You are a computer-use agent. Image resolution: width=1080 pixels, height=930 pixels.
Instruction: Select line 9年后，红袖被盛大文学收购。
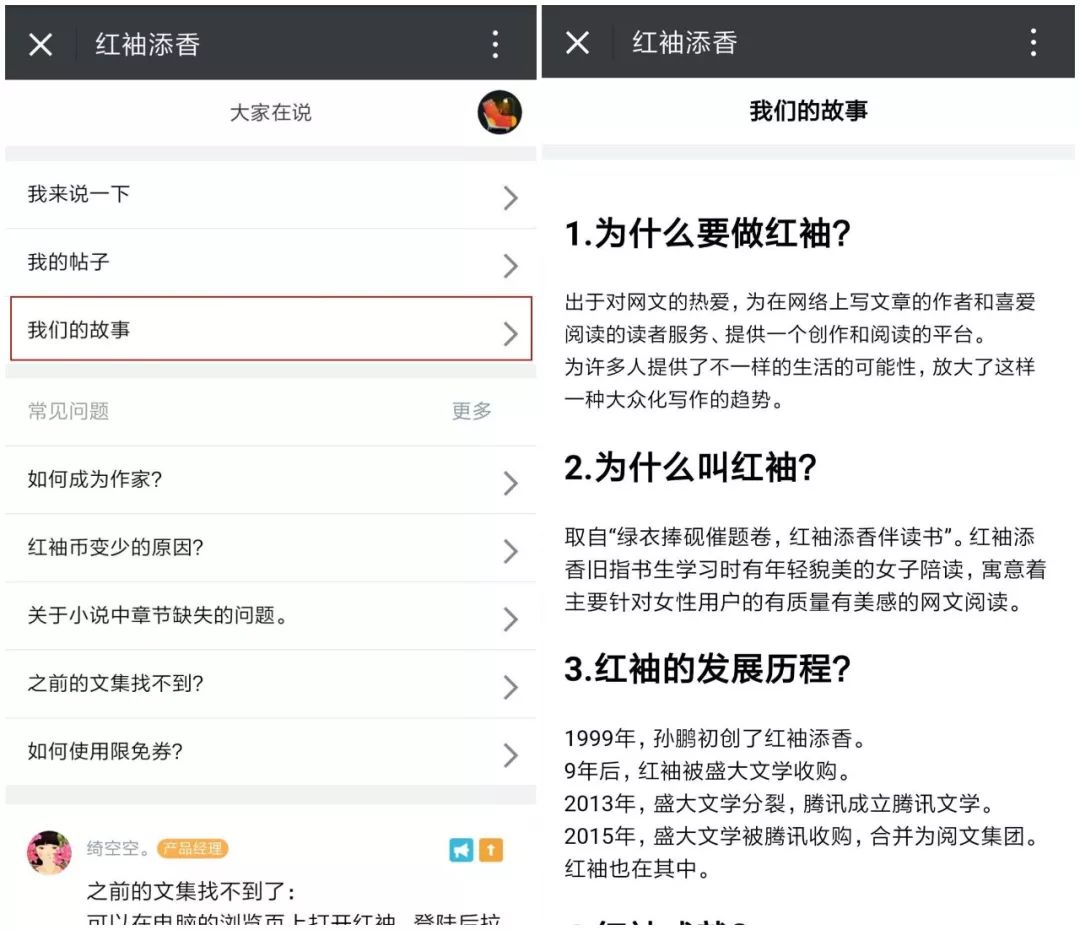[x=708, y=771]
